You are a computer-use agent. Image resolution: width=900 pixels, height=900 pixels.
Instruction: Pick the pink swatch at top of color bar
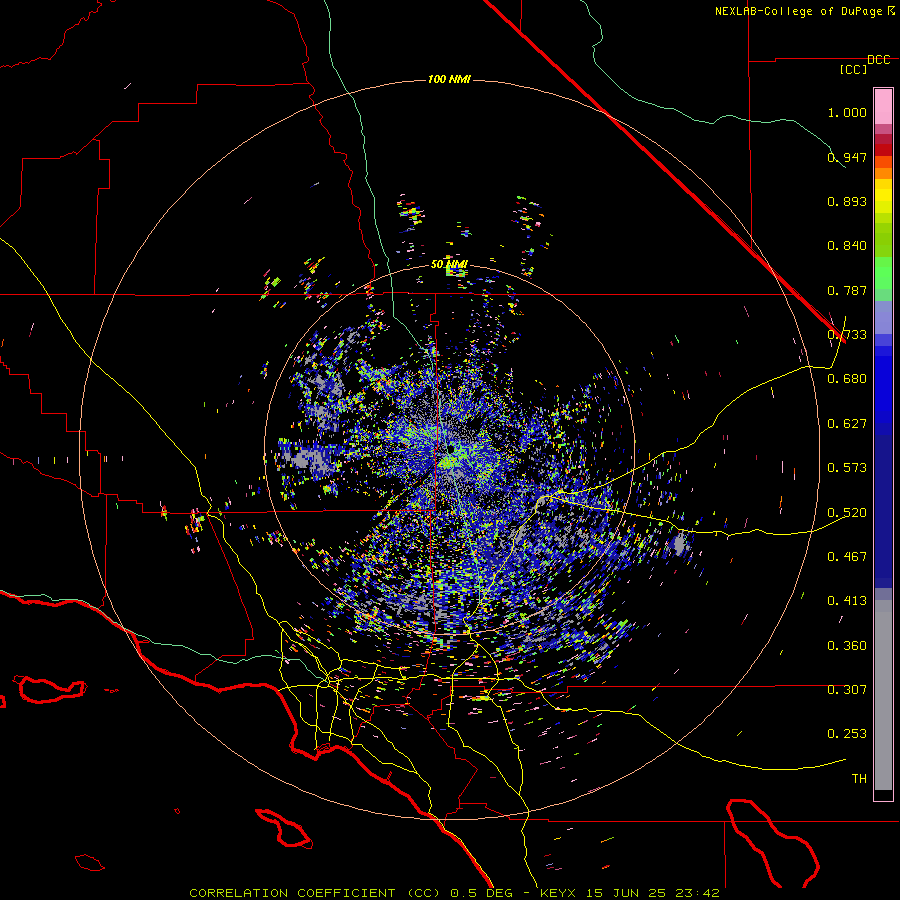tap(883, 107)
